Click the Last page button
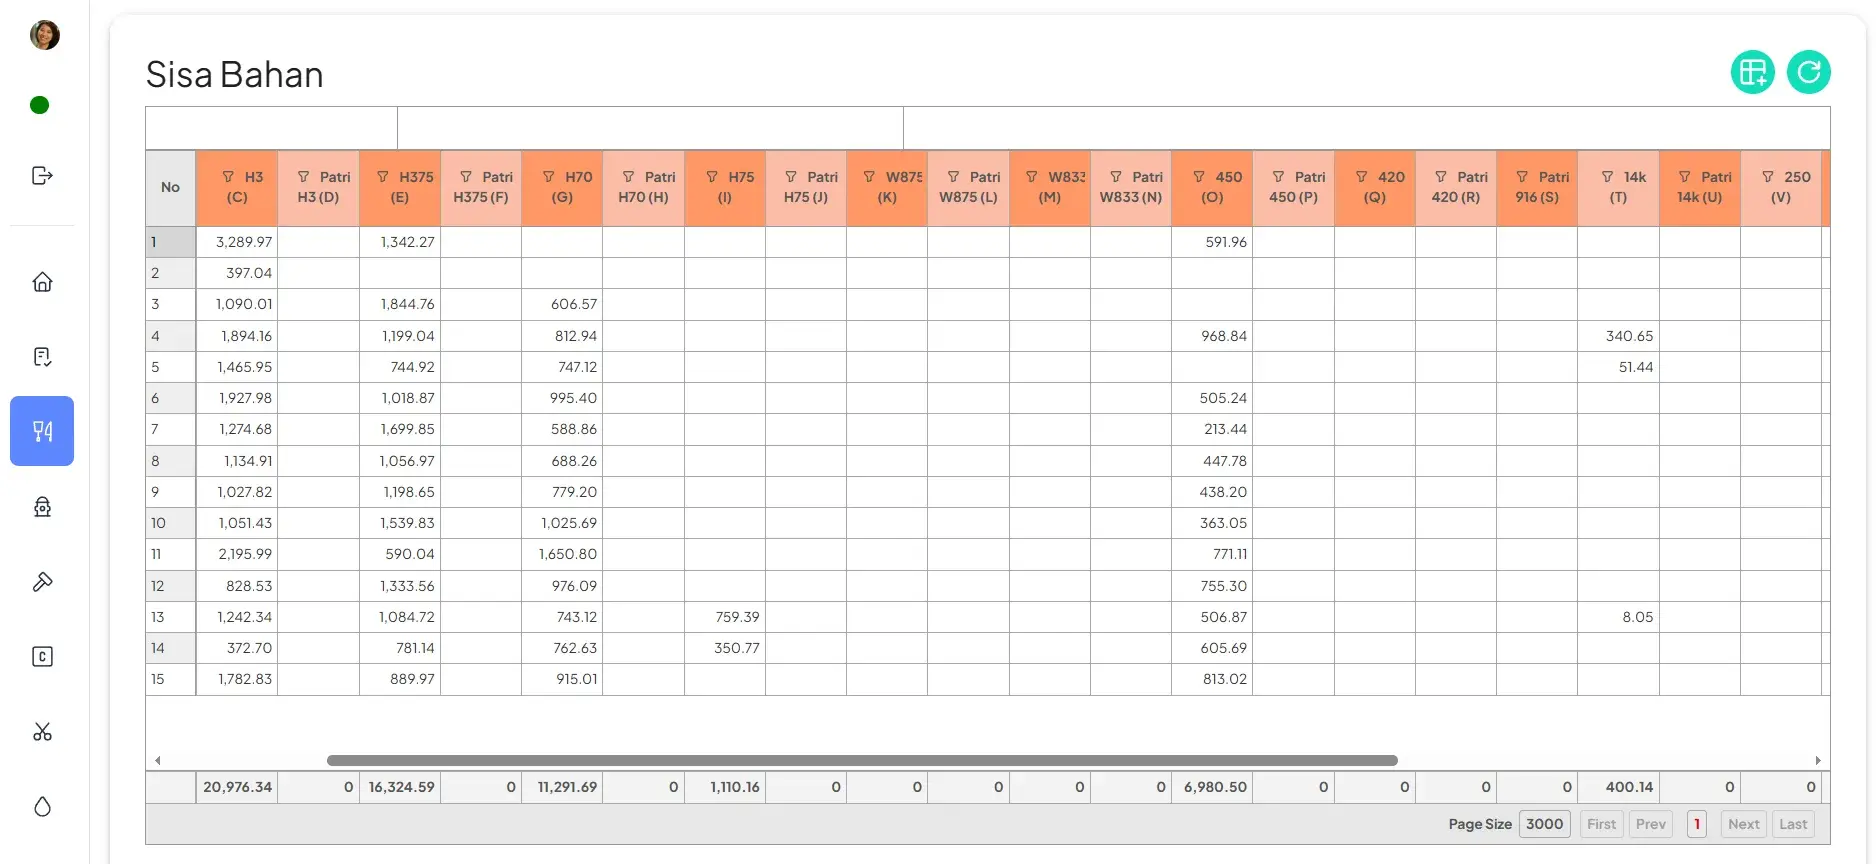The image size is (1876, 864). coord(1793,824)
